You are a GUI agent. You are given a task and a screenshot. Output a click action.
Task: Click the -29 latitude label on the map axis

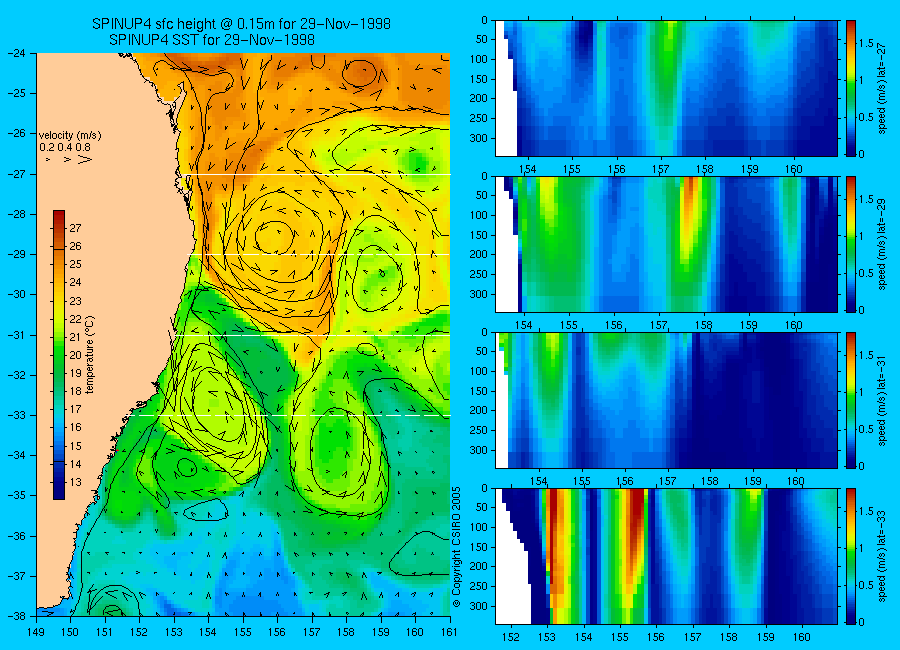coord(16,254)
